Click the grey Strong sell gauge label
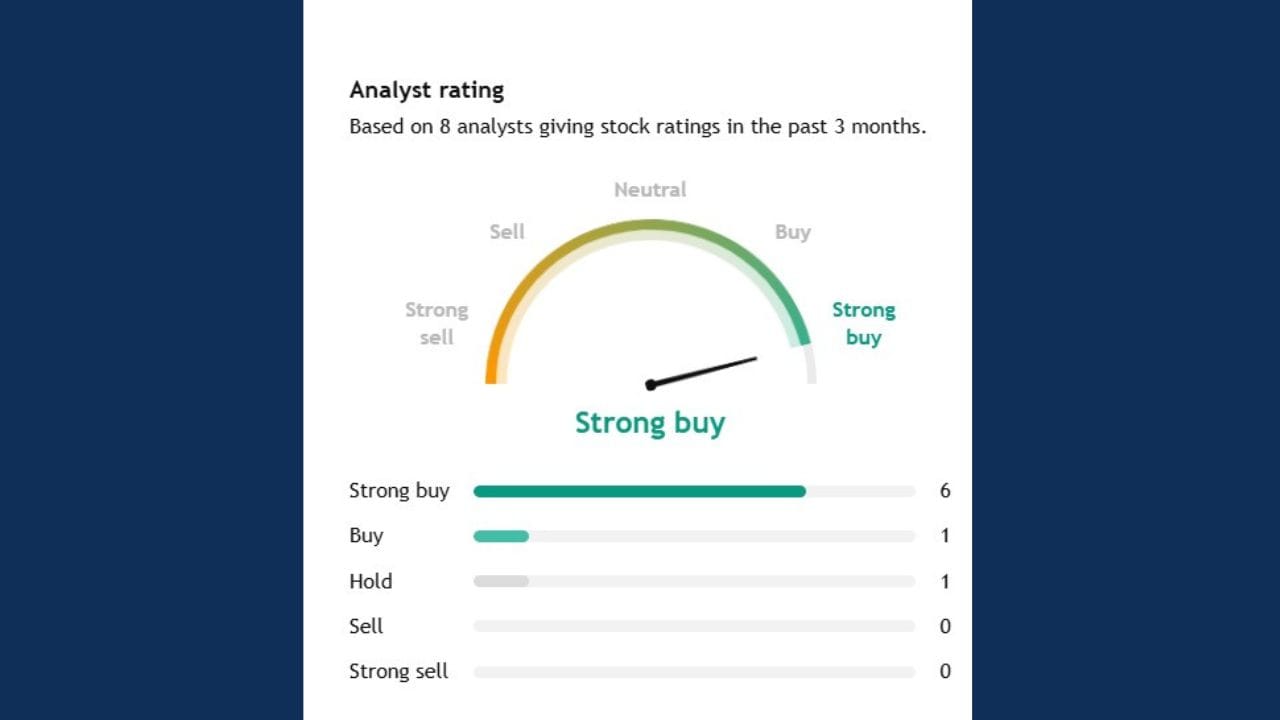 [436, 323]
